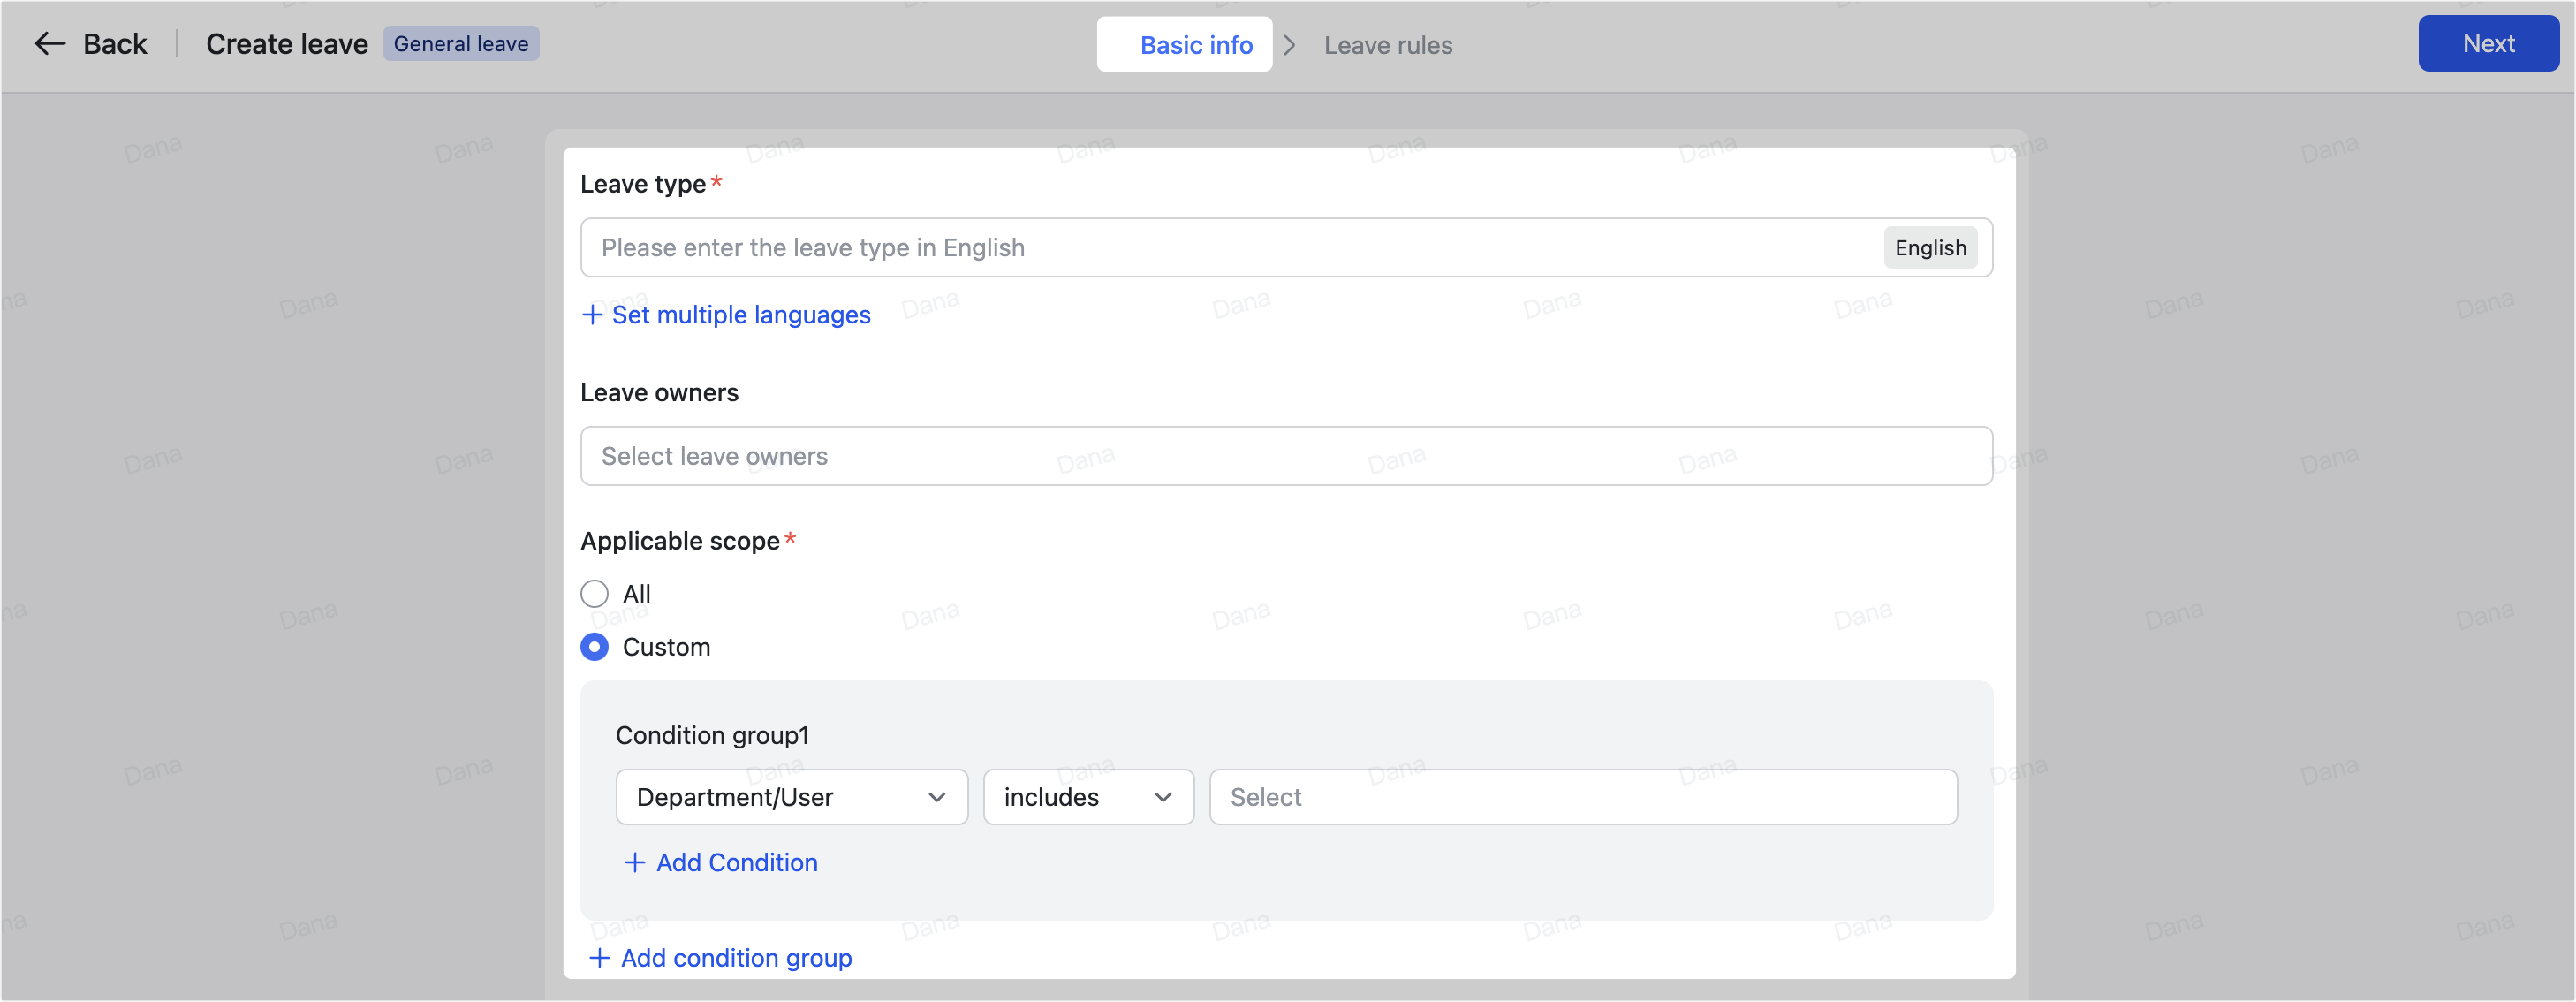Open the Department/User dropdown
Image resolution: width=2576 pixels, height=1002 pixels.
pos(792,797)
